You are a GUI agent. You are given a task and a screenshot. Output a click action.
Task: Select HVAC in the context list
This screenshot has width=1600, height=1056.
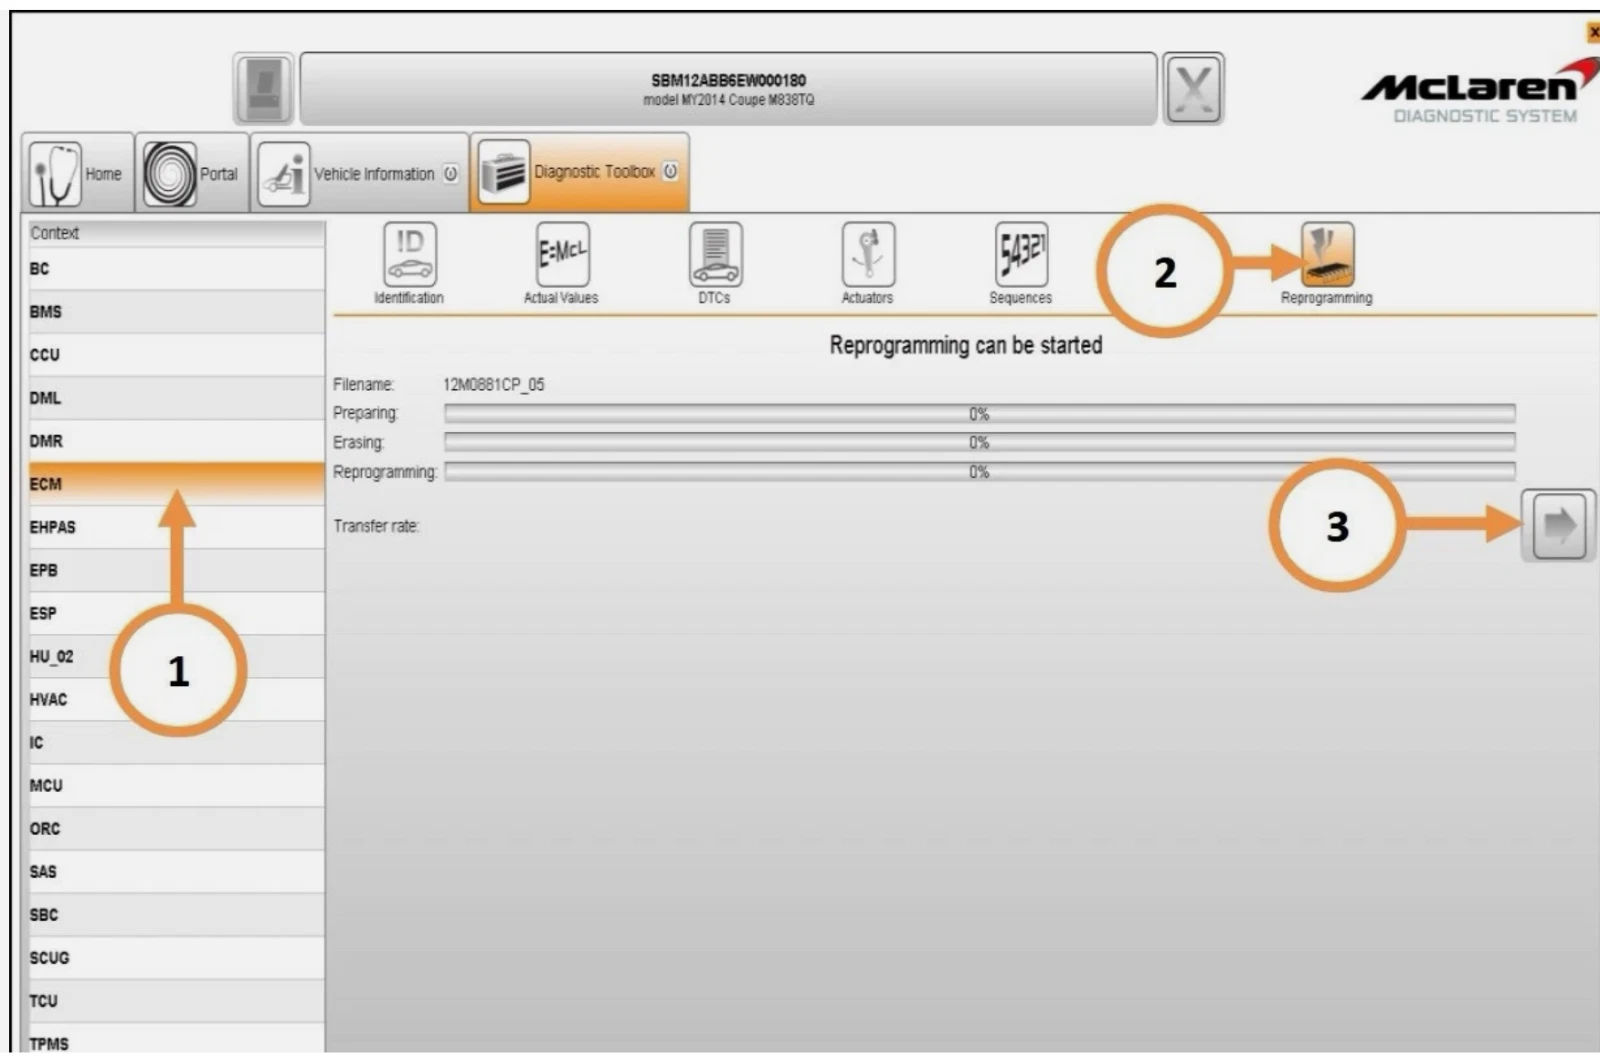point(176,699)
